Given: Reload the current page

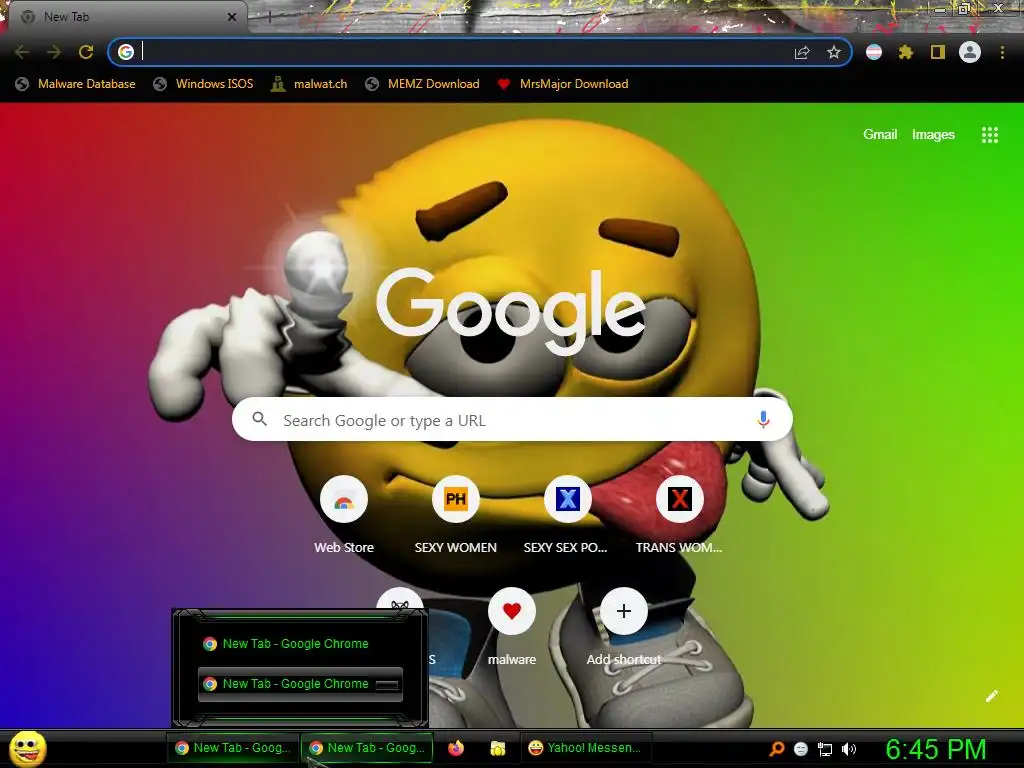Looking at the screenshot, I should click(x=86, y=52).
